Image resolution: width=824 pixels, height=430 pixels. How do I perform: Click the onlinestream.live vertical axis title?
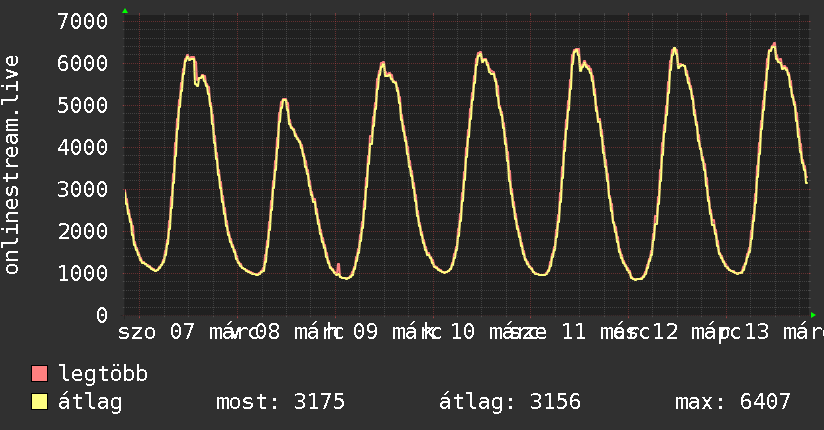coord(12,165)
